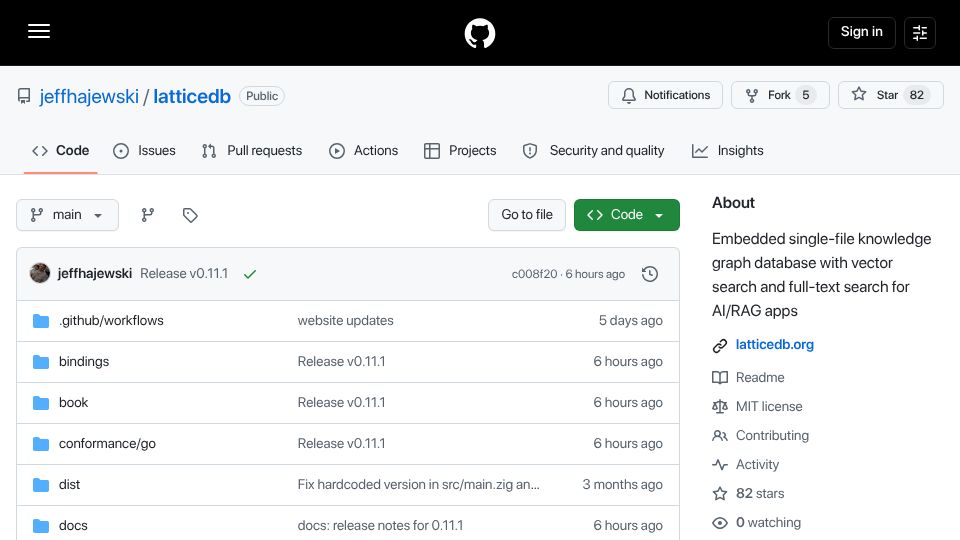The height and width of the screenshot is (540, 960).
Task: View tags via the tag icon
Action: click(190, 215)
